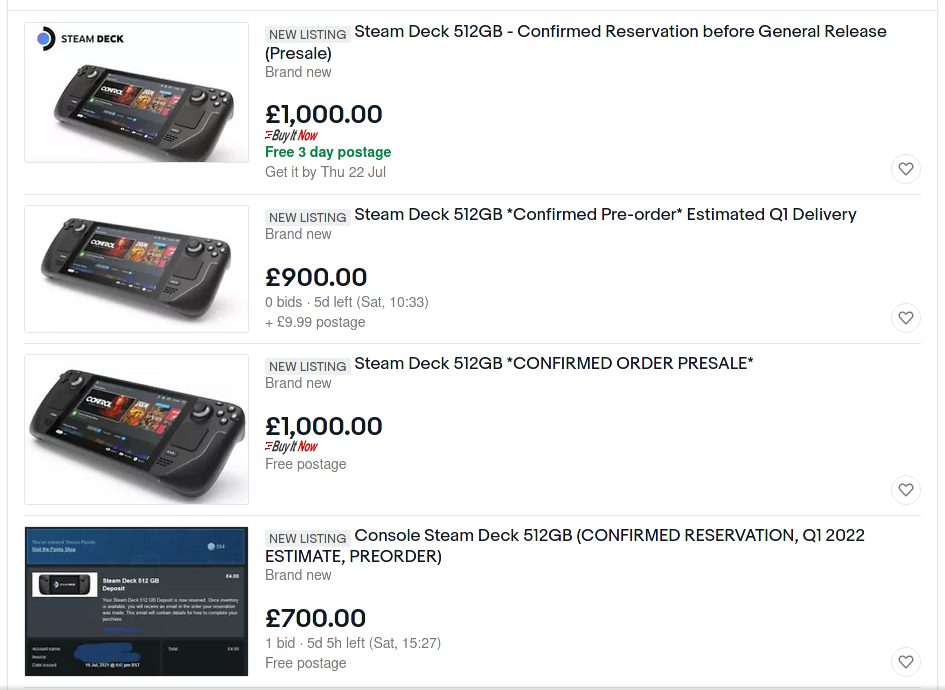Add the first £1,000 Presale listing to watchlist
The height and width of the screenshot is (690, 945).
pos(905,169)
